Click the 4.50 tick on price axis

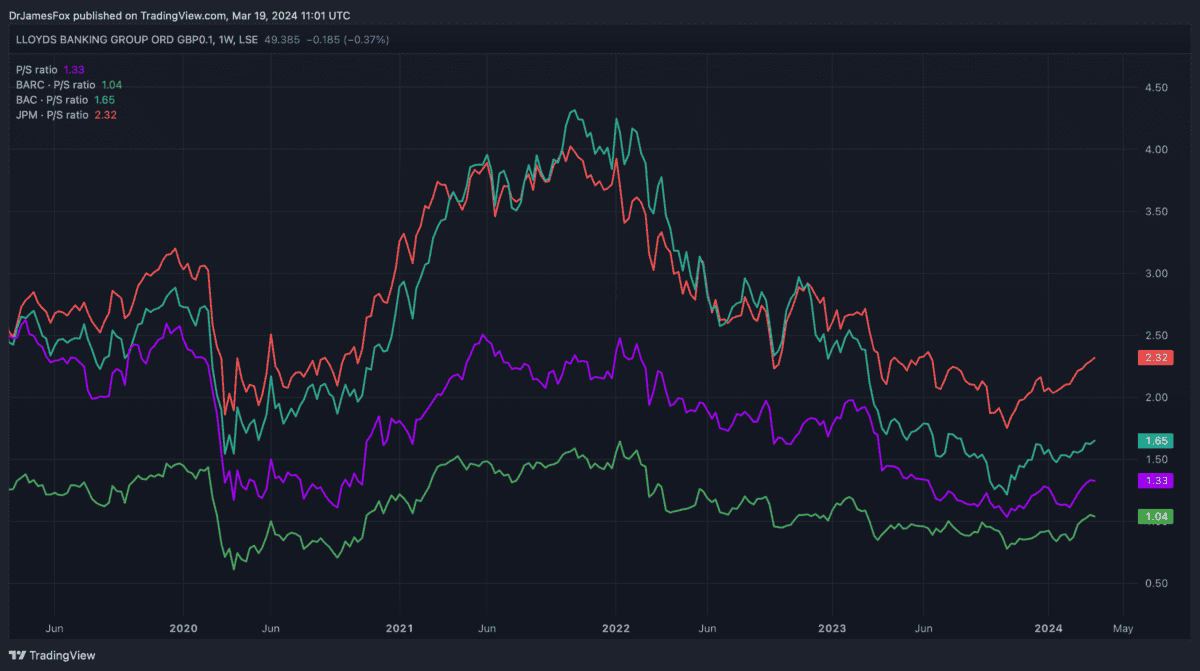click(1155, 88)
